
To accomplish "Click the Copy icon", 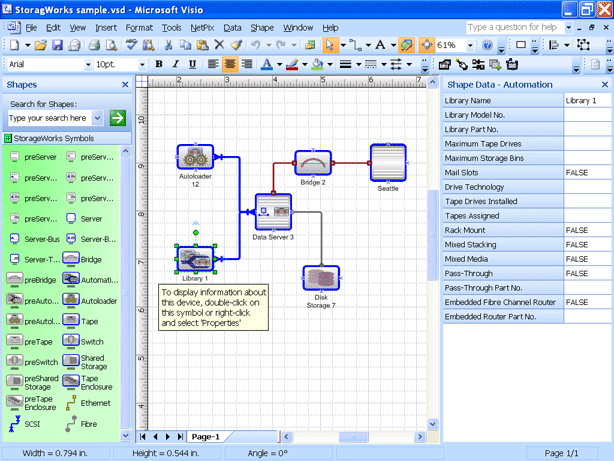I will click(x=185, y=45).
